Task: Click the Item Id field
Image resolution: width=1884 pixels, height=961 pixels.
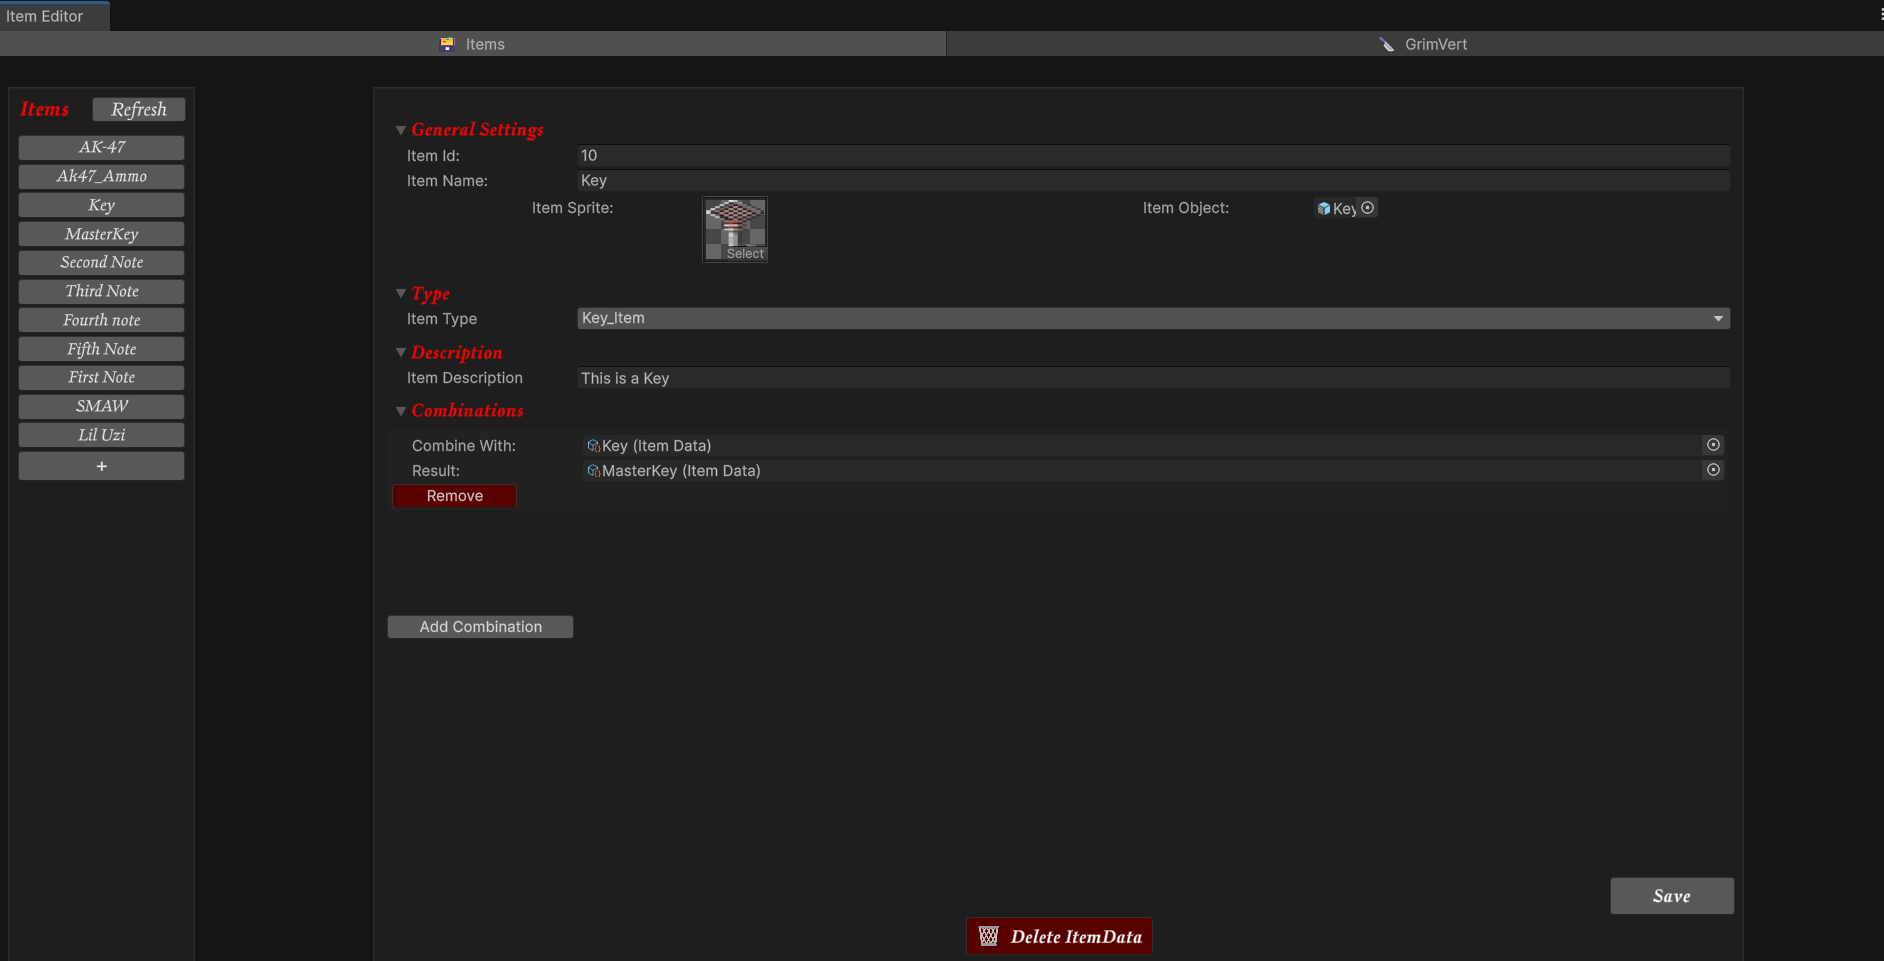Action: coord(1153,156)
